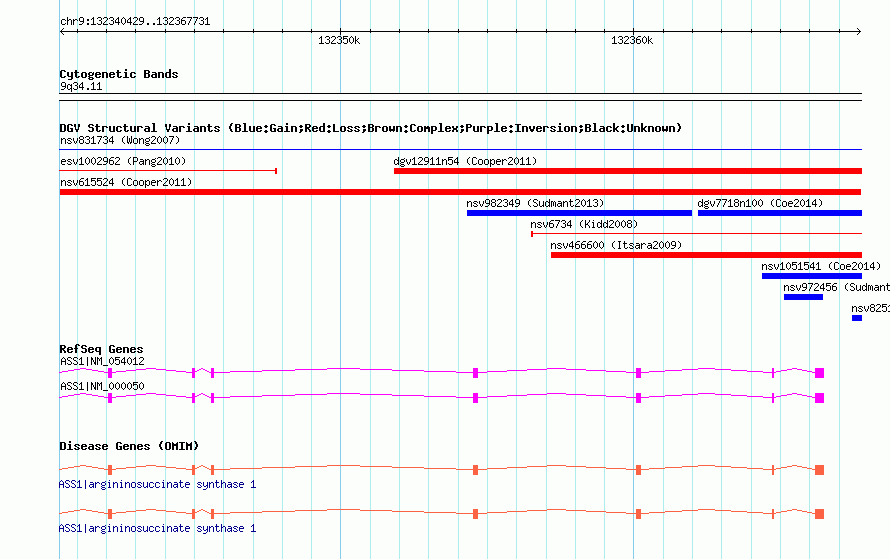
Task: Click the 9q34.11 cytogenetic band bar
Action: tap(460, 97)
